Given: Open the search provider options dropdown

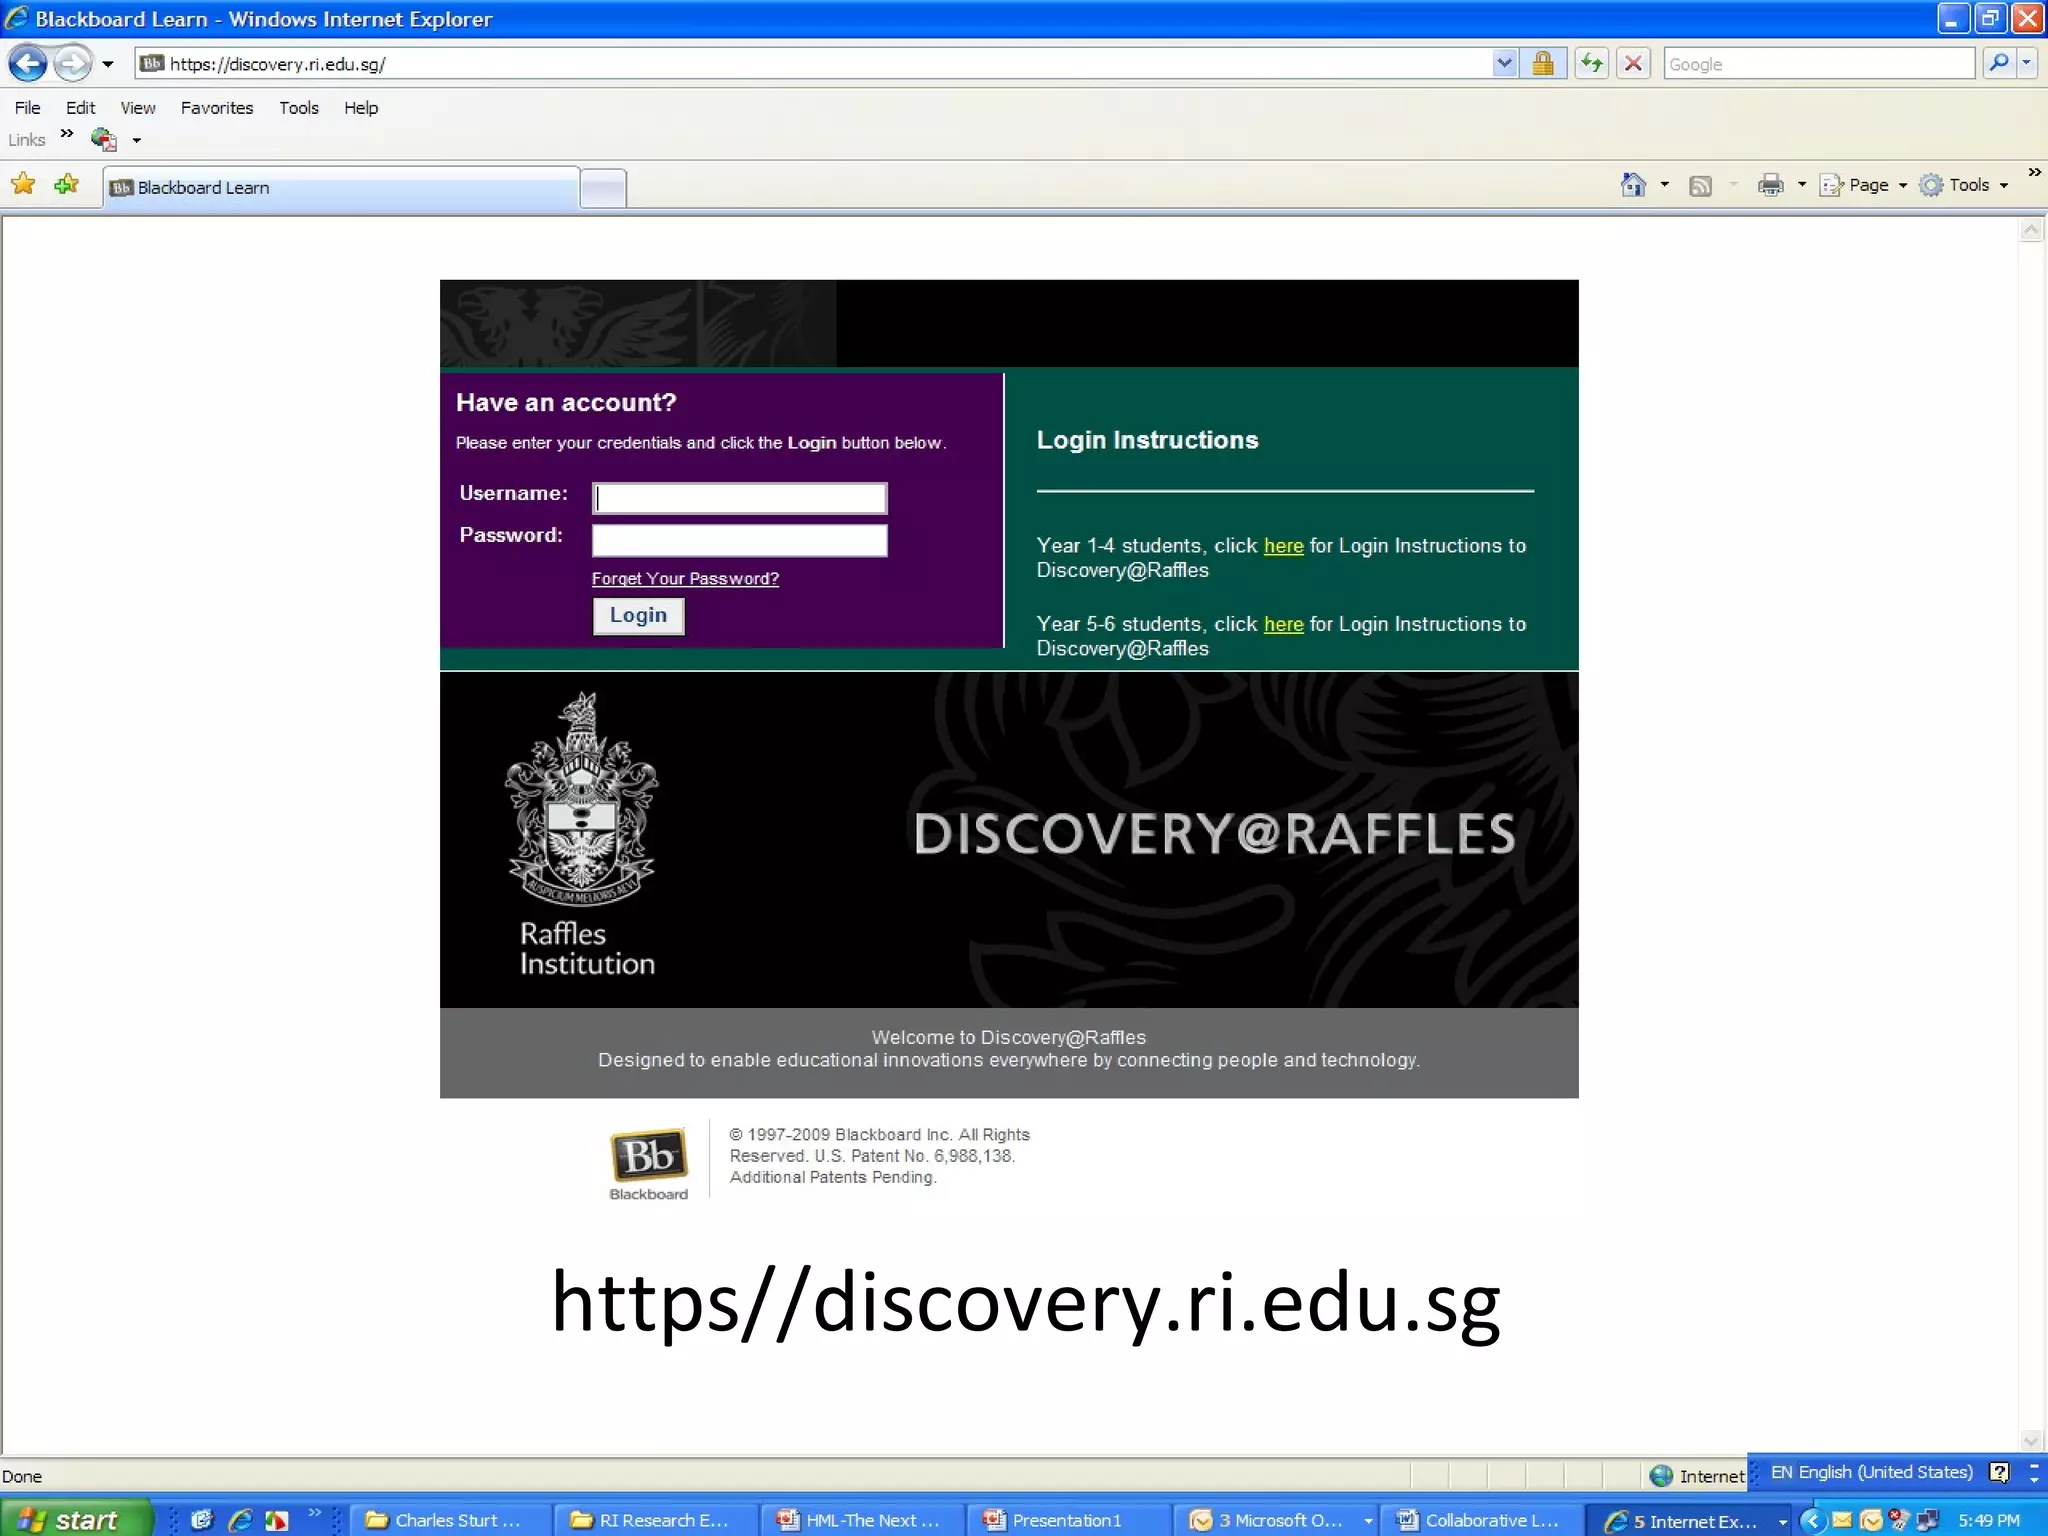Looking at the screenshot, I should pyautogui.click(x=2027, y=64).
